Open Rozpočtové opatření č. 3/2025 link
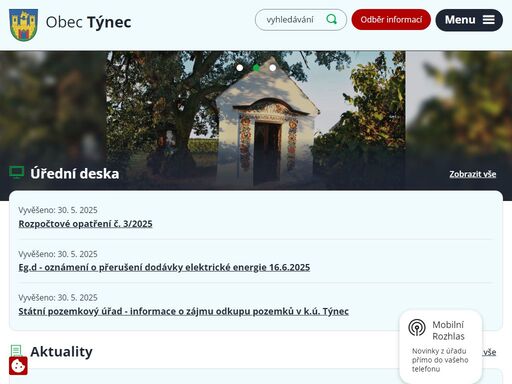 pos(85,224)
